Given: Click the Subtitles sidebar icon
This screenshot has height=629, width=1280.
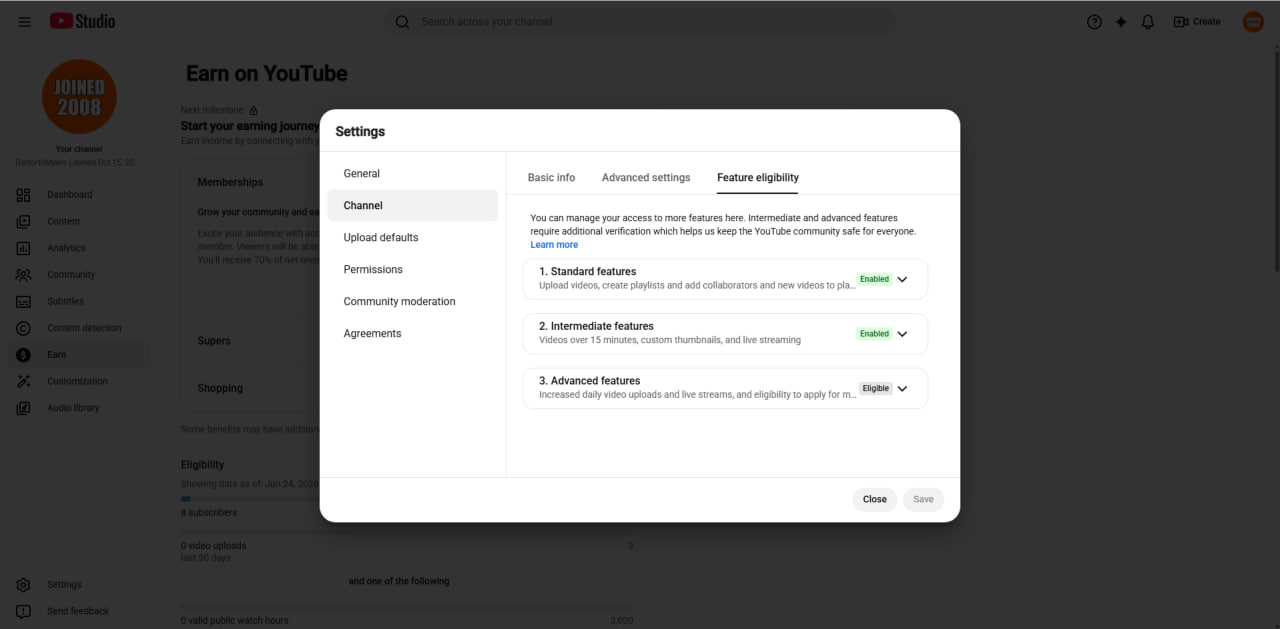Looking at the screenshot, I should 24,301.
